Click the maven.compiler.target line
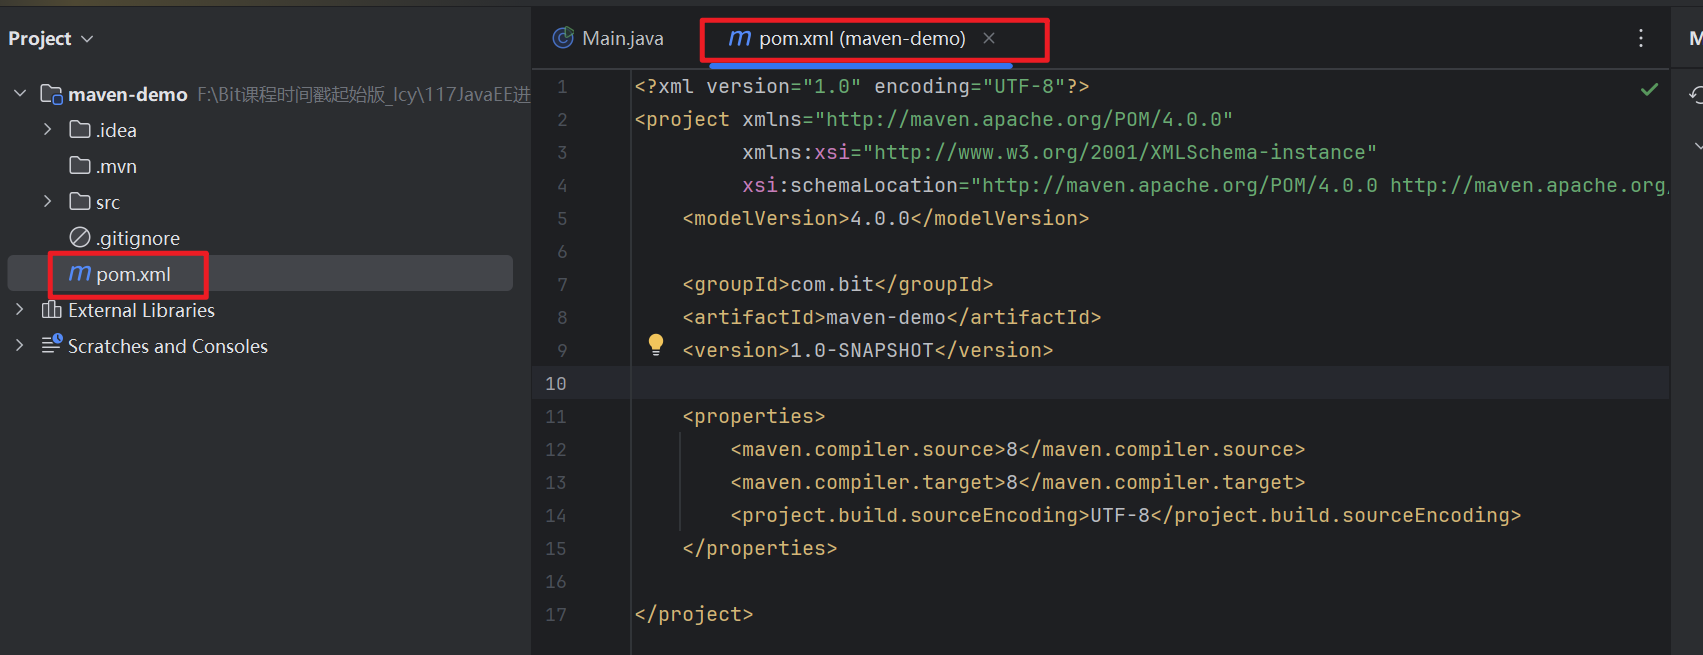 pos(1018,482)
